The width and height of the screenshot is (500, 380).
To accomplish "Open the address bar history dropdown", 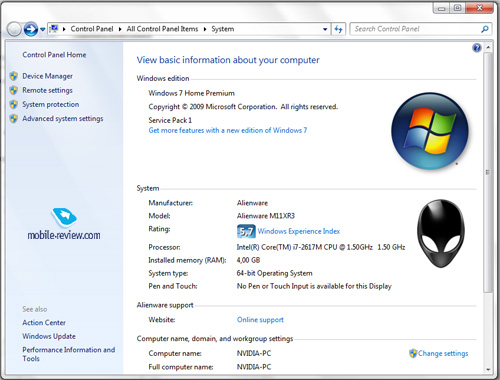I will coord(325,29).
